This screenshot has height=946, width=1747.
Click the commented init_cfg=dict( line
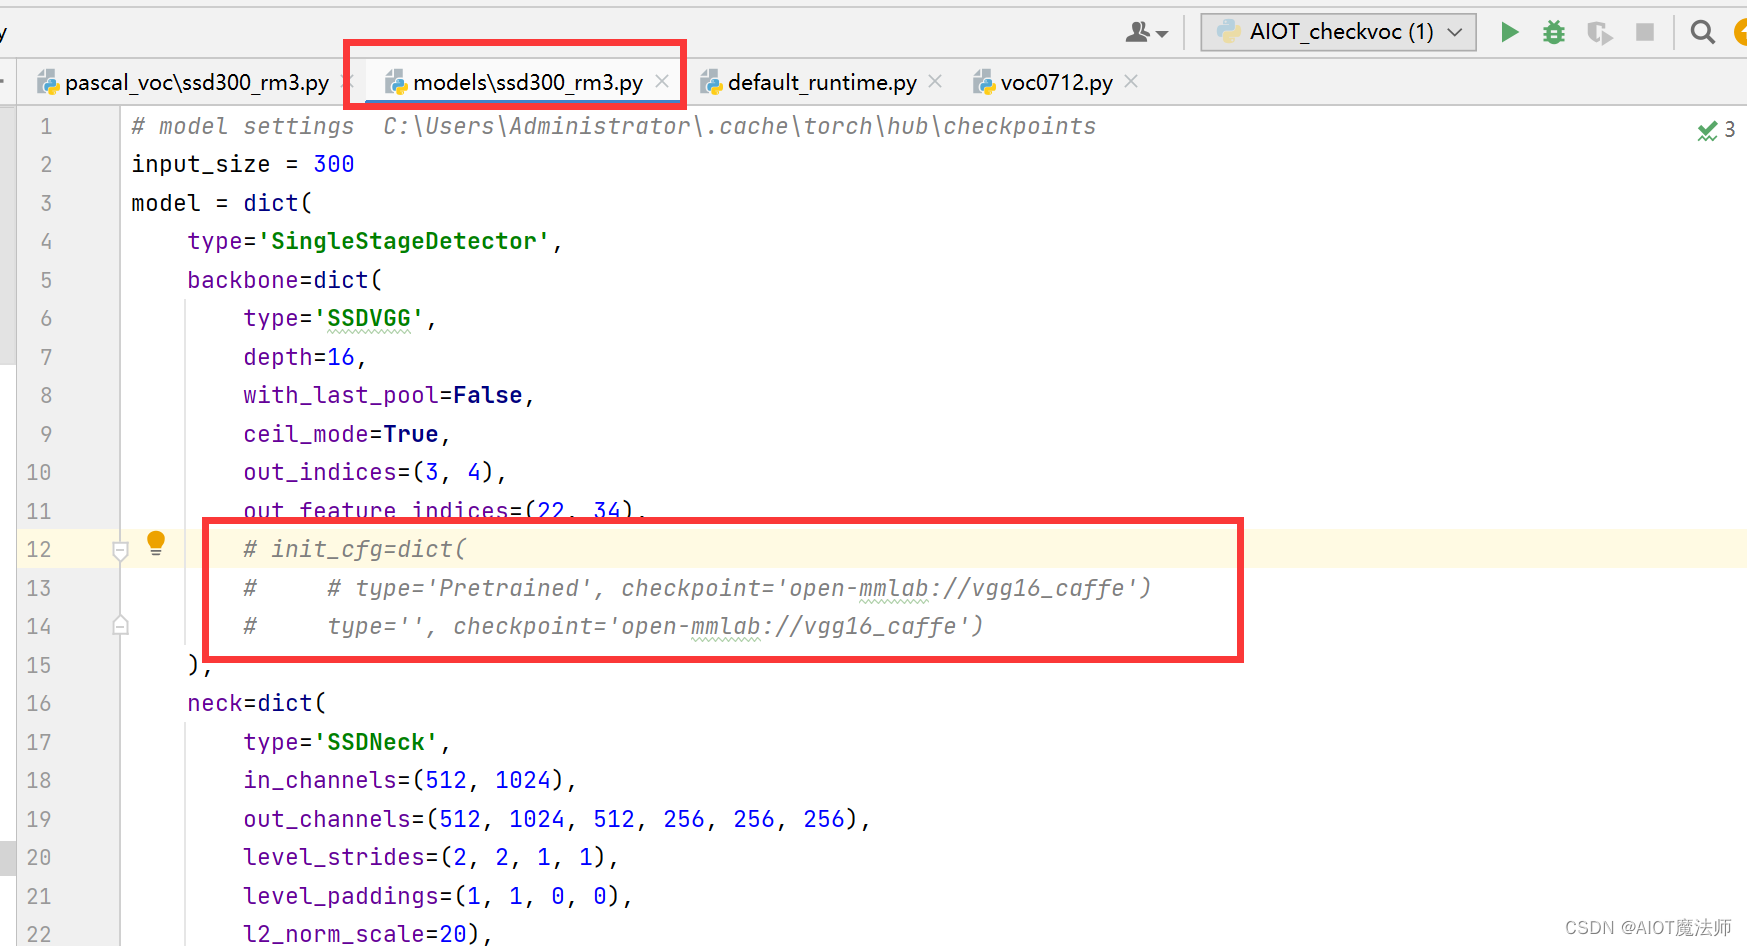coord(355,550)
